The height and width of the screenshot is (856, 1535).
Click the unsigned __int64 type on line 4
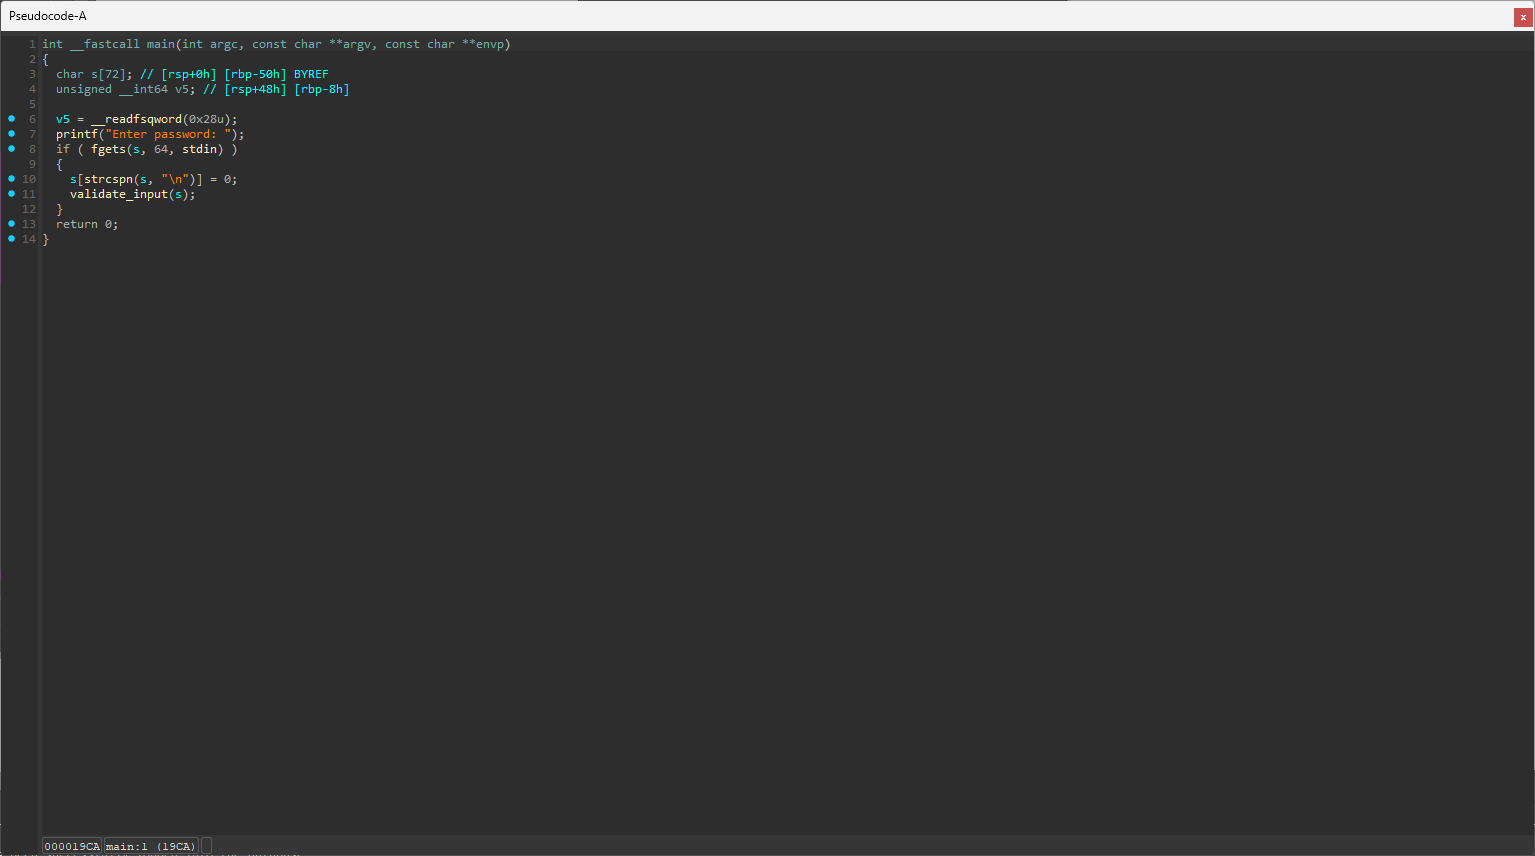[112, 89]
